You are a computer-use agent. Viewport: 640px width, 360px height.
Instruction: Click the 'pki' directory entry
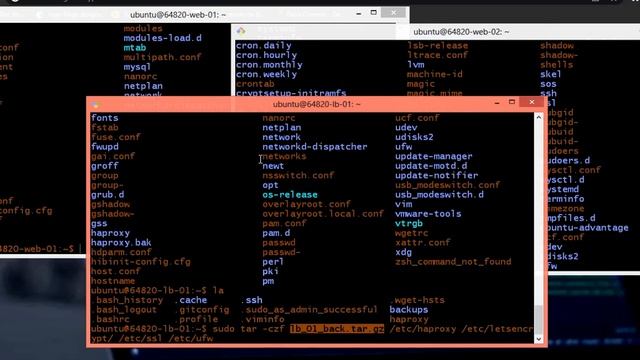pyautogui.click(x=270, y=271)
